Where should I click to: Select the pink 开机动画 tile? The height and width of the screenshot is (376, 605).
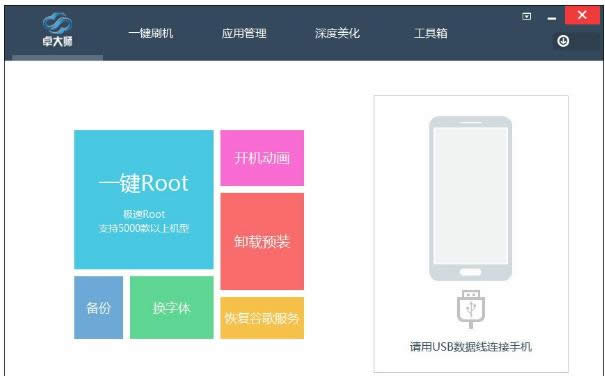tap(262, 158)
